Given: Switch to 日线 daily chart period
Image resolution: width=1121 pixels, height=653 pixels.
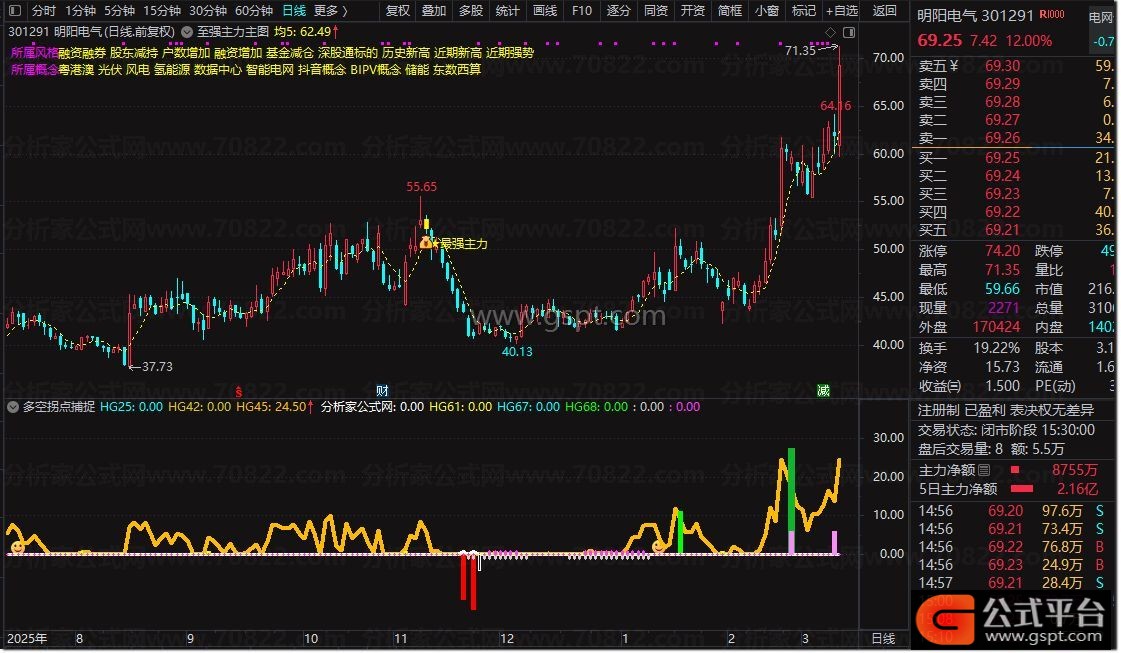Looking at the screenshot, I should pyautogui.click(x=293, y=11).
